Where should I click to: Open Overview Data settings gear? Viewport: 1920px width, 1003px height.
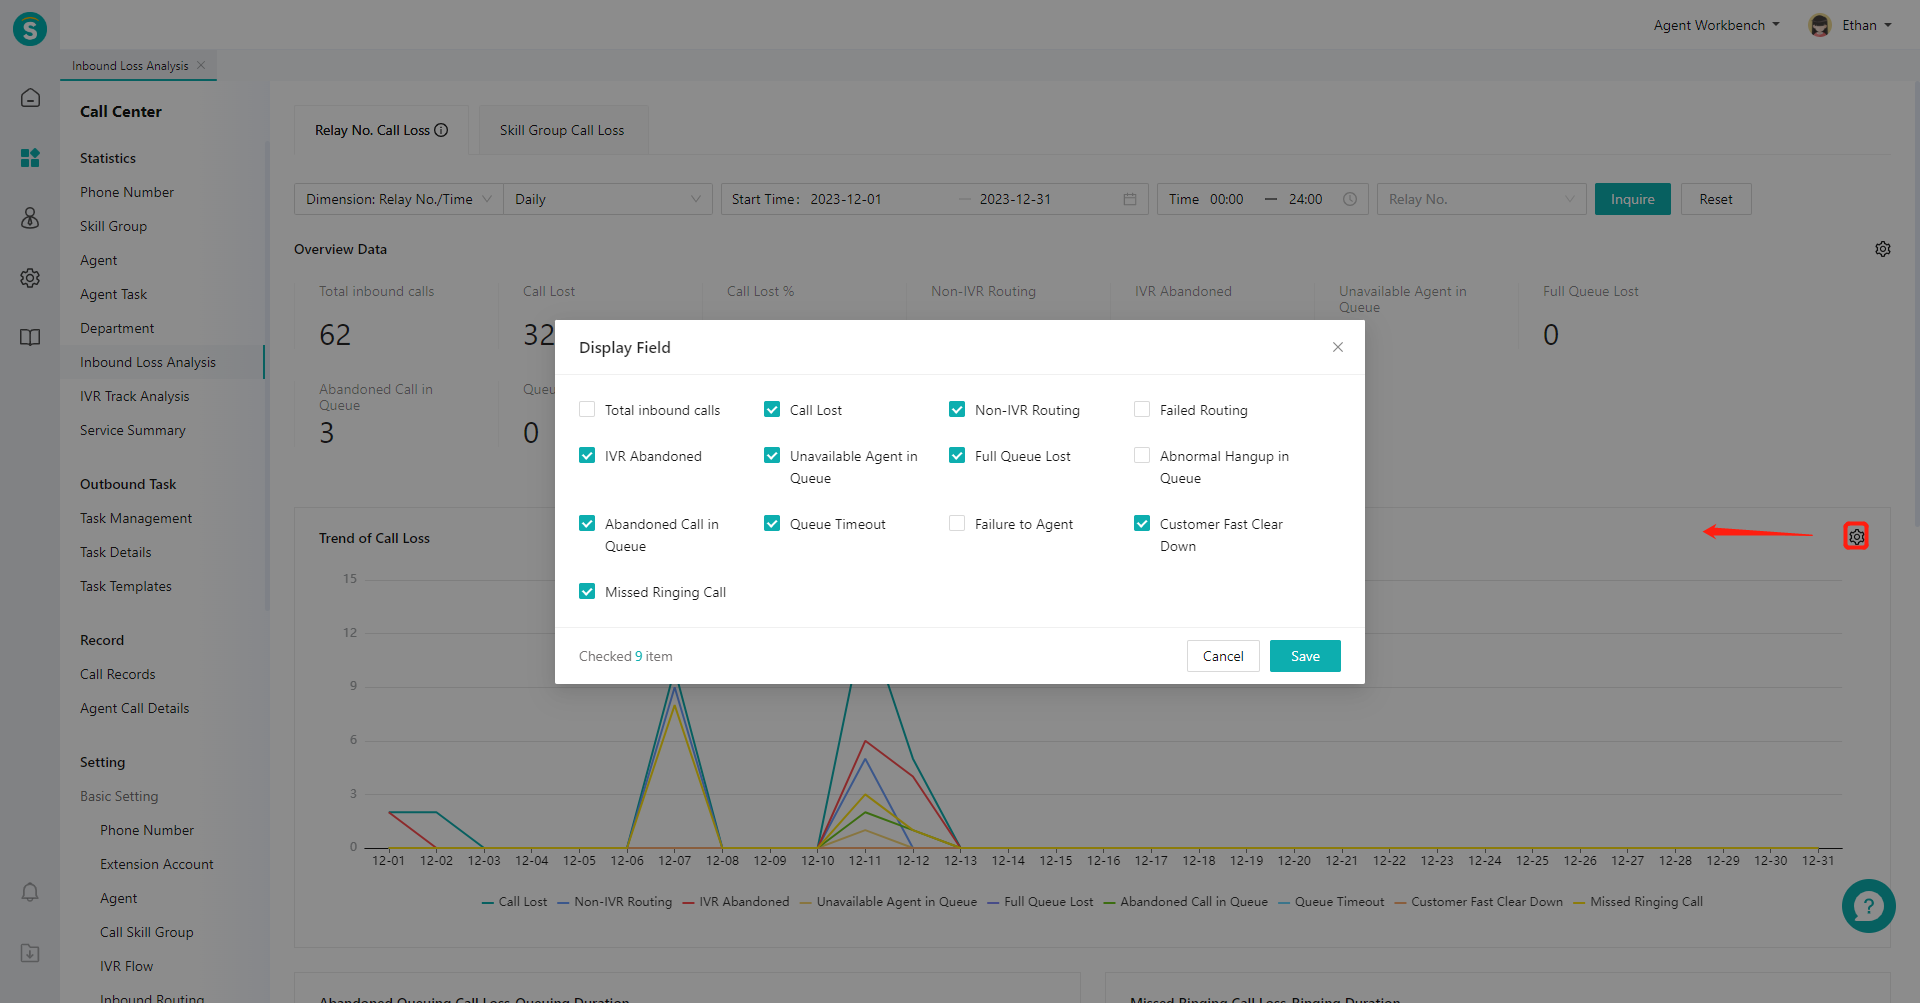tap(1883, 249)
